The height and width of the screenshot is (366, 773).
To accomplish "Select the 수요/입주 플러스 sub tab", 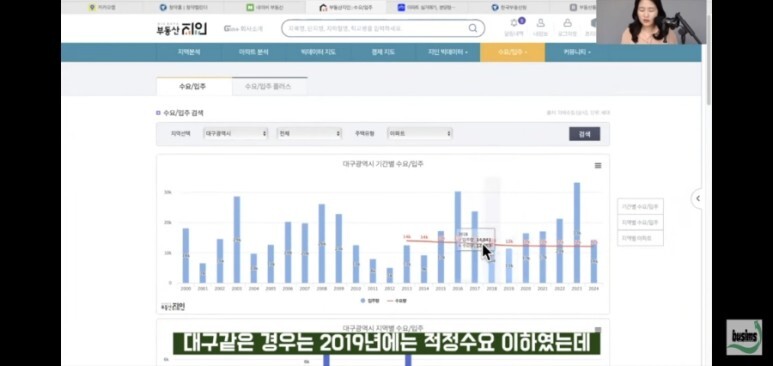I will (x=269, y=86).
